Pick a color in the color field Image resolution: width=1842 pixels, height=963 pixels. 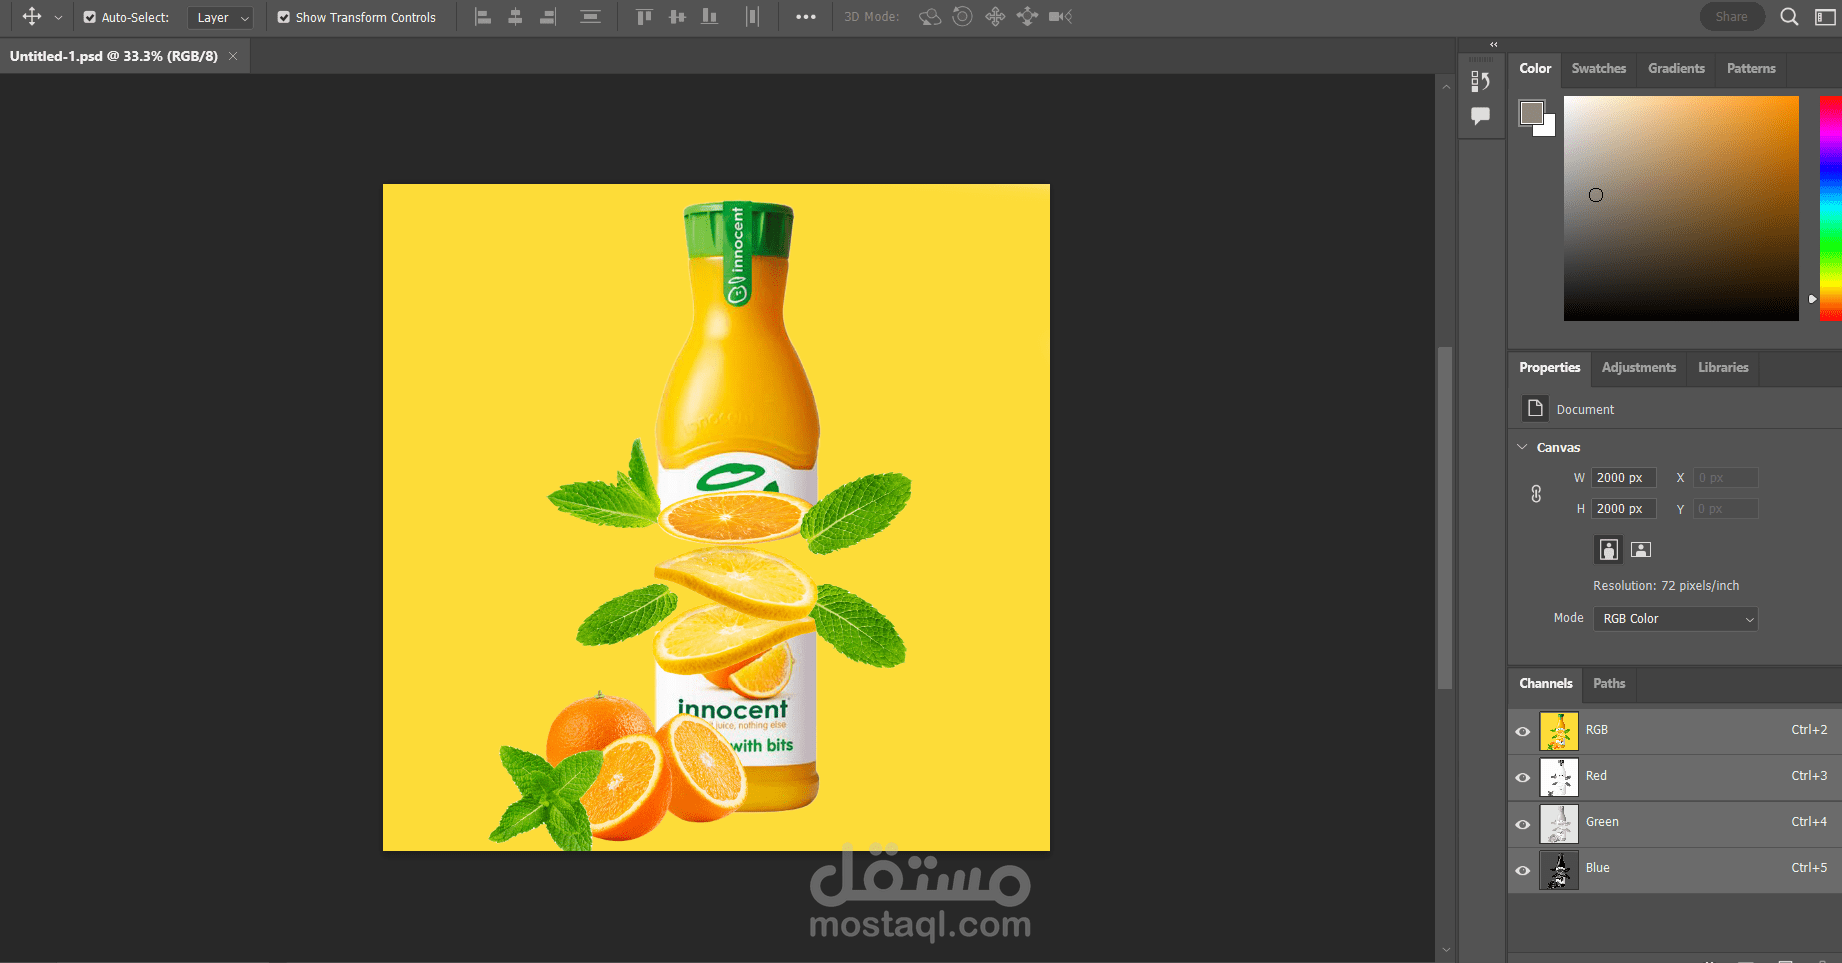(x=1681, y=208)
